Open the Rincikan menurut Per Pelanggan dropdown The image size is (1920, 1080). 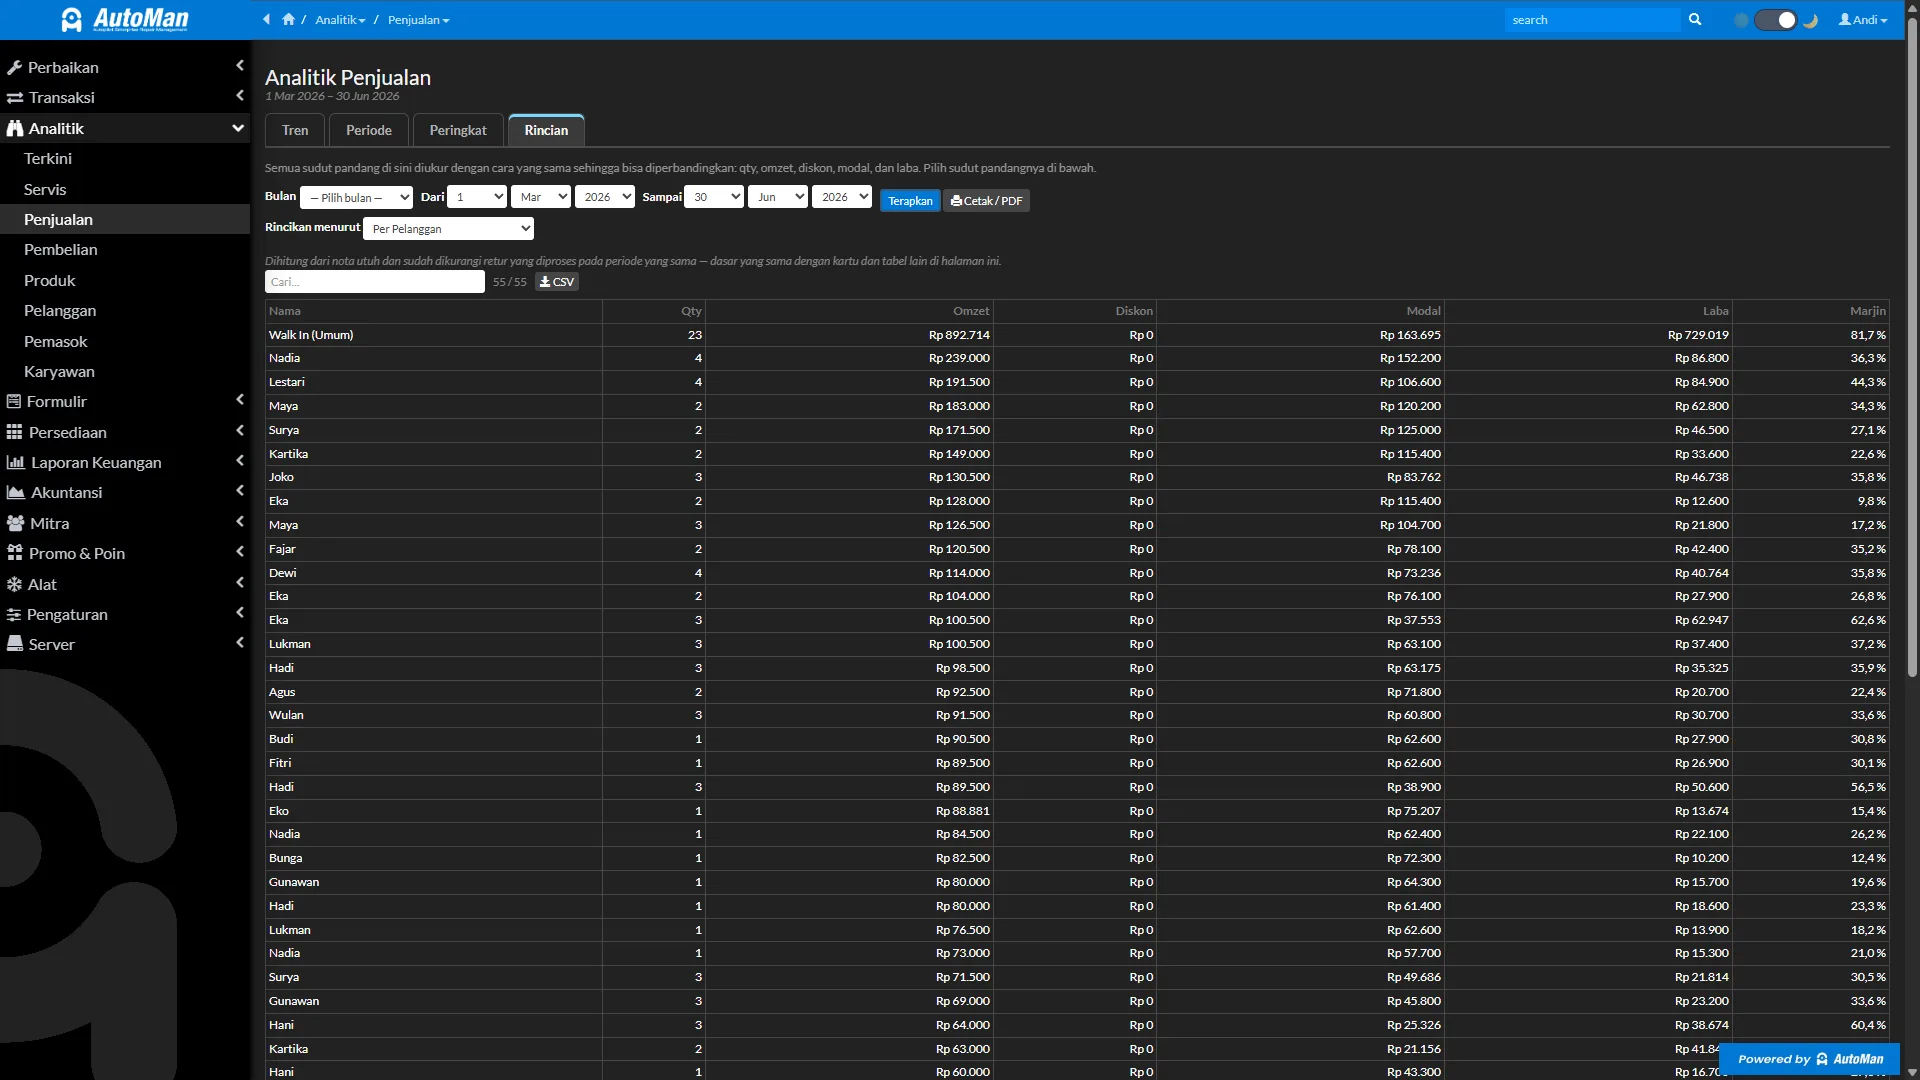tap(448, 229)
